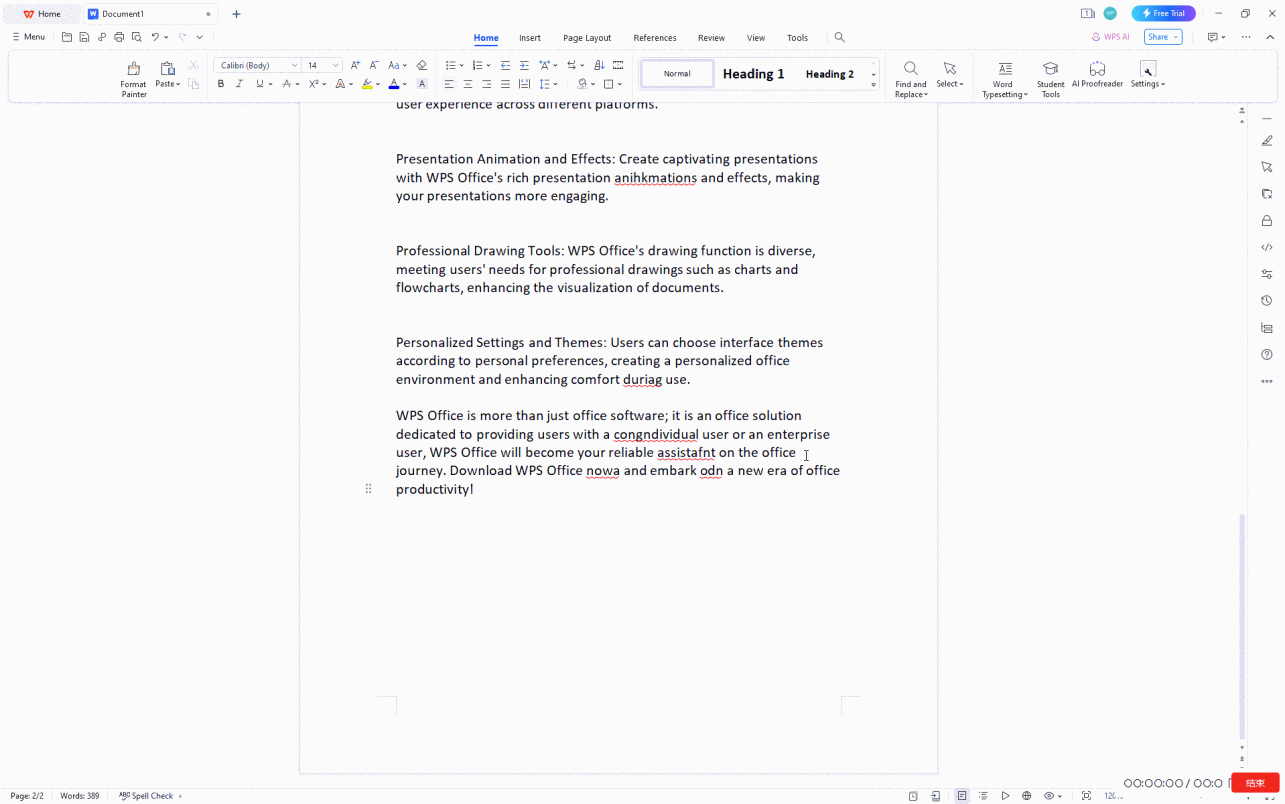Select the lock icon in the right sidebar
Screen dimensions: 1285x804
[1266, 220]
